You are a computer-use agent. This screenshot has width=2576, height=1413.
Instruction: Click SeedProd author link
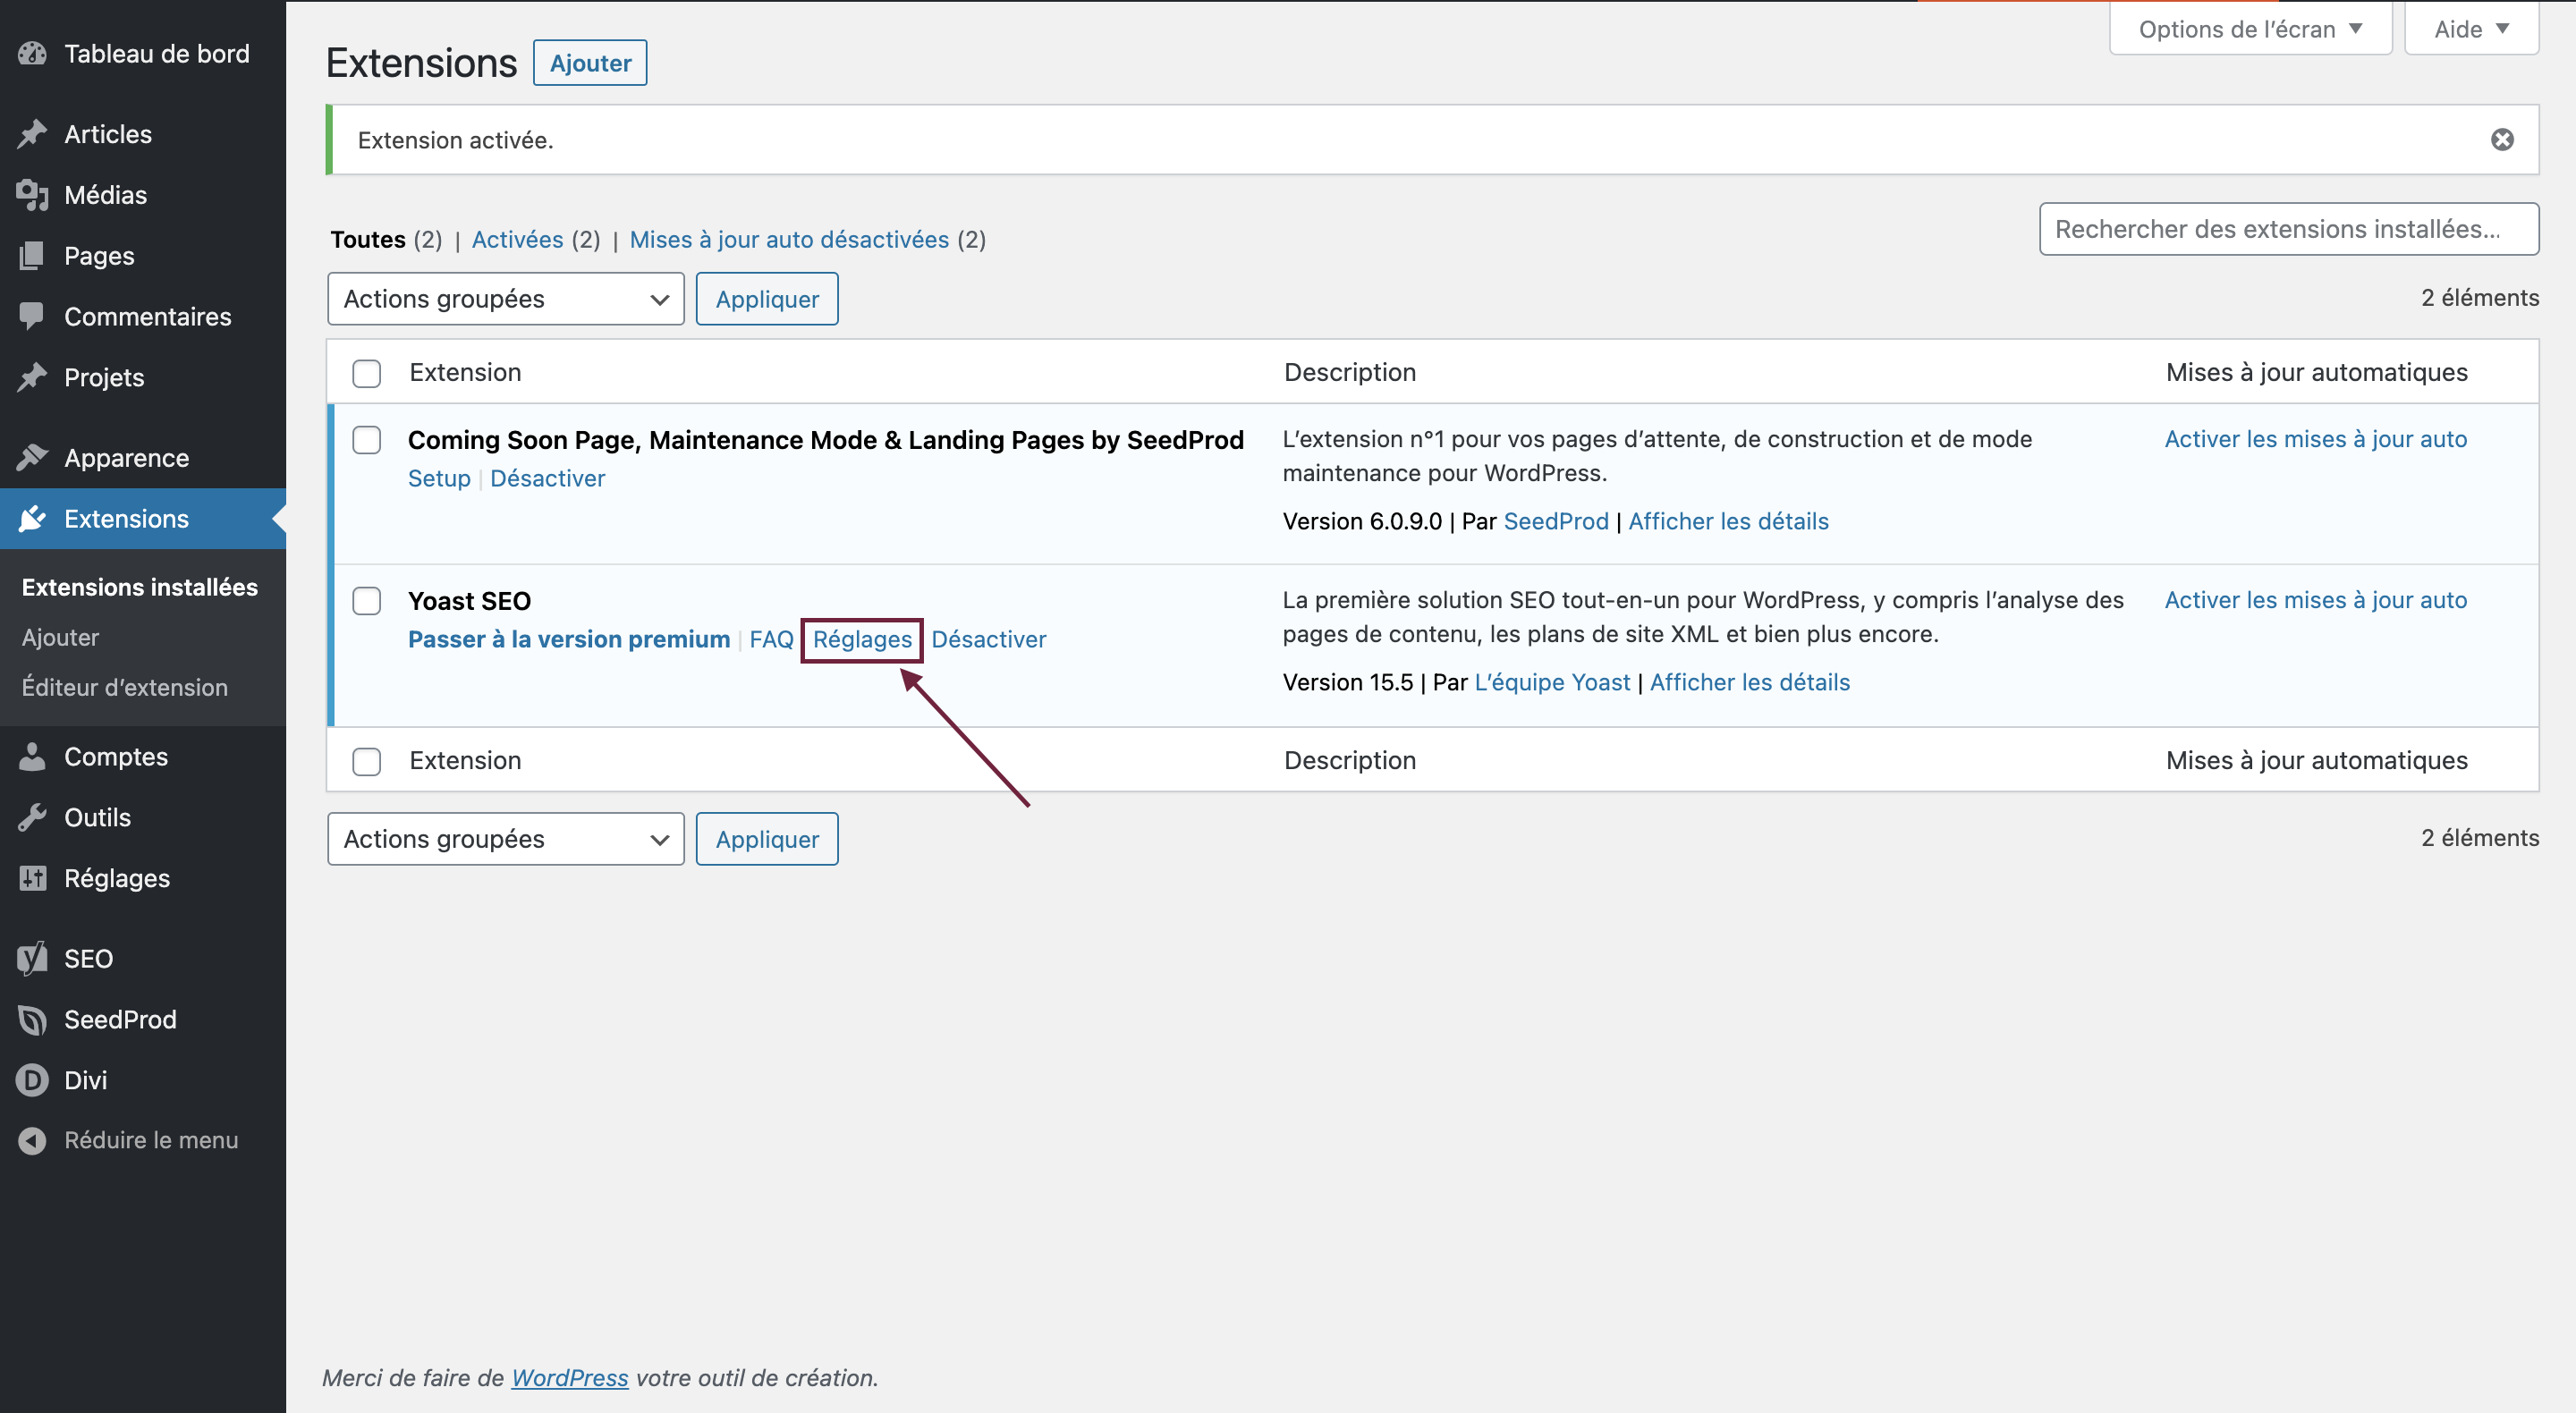[x=1556, y=521]
